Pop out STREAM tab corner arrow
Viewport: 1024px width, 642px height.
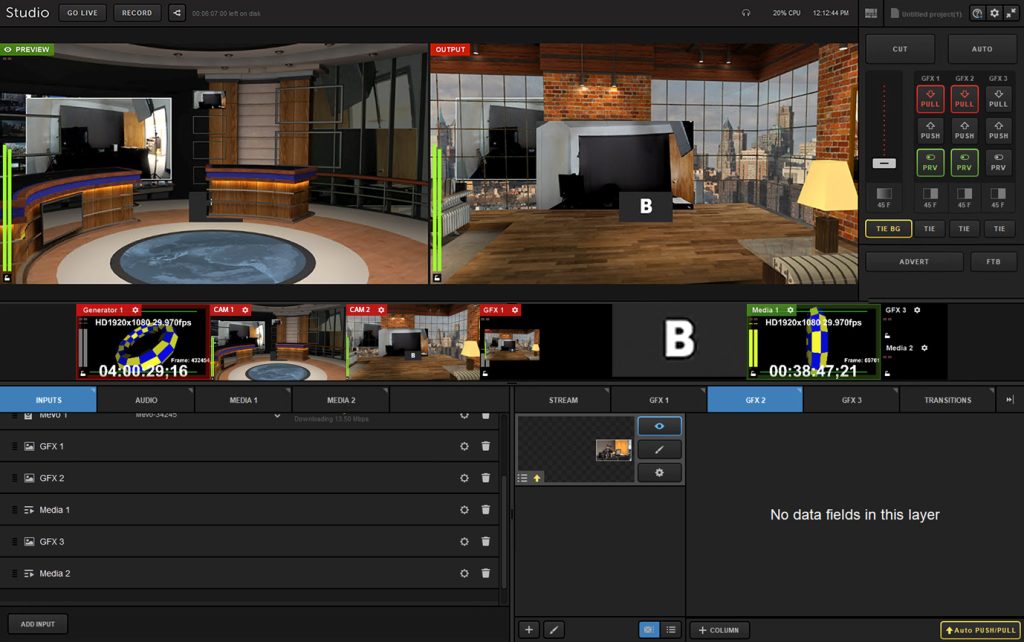coord(607,390)
